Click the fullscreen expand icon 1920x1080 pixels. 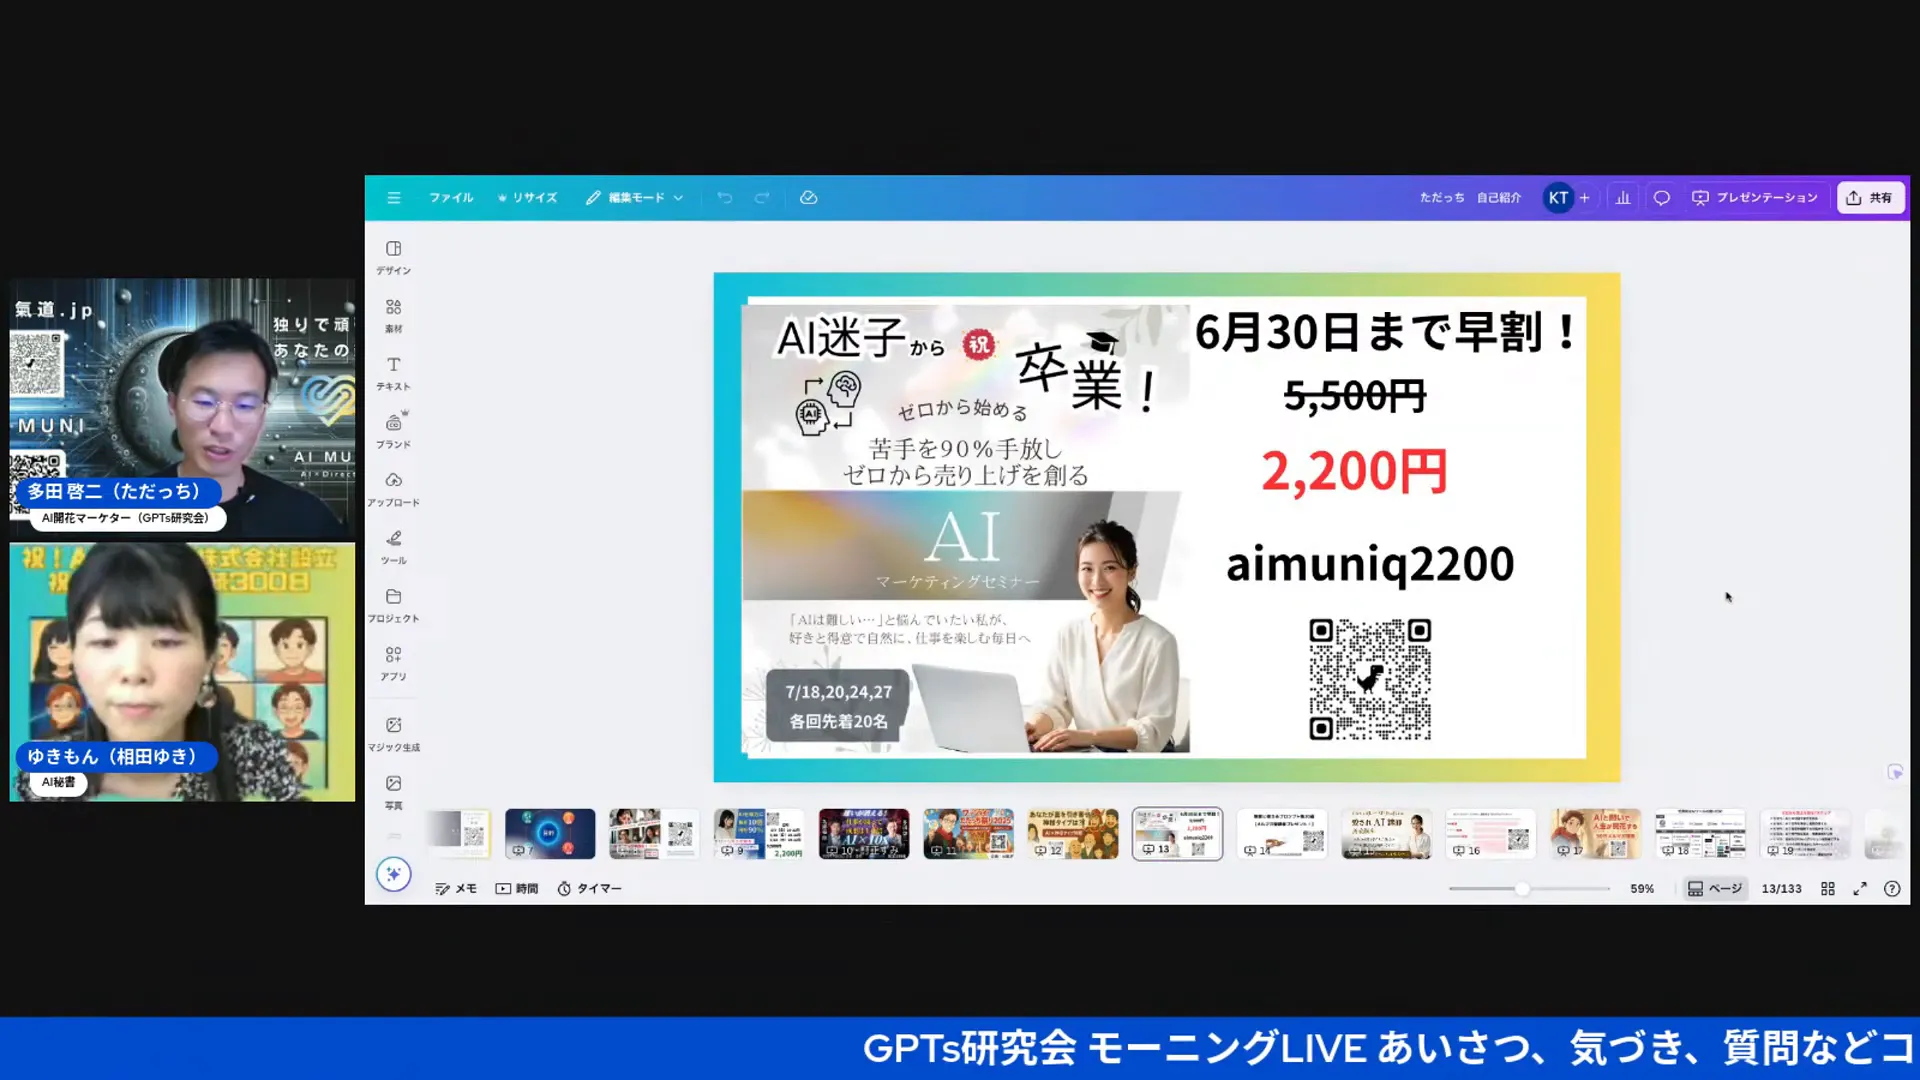coord(1860,888)
